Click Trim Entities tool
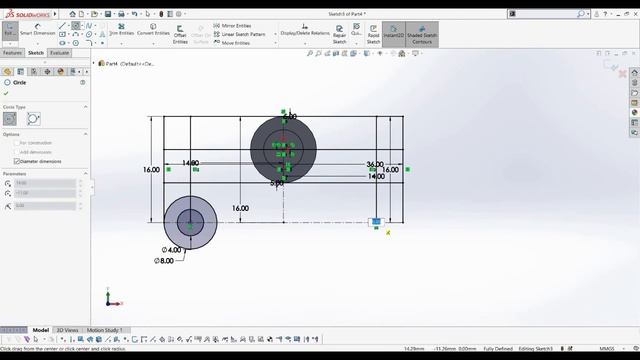The image size is (640, 360). [121, 29]
